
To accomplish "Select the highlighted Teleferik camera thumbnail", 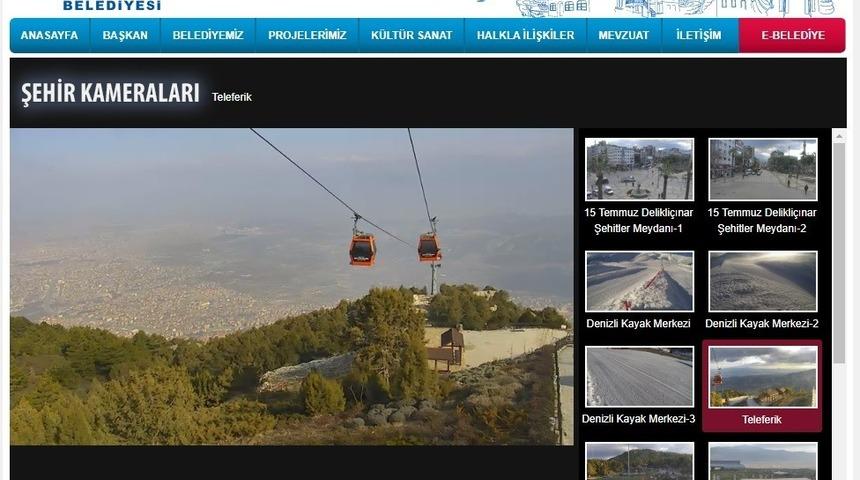I will [762, 377].
